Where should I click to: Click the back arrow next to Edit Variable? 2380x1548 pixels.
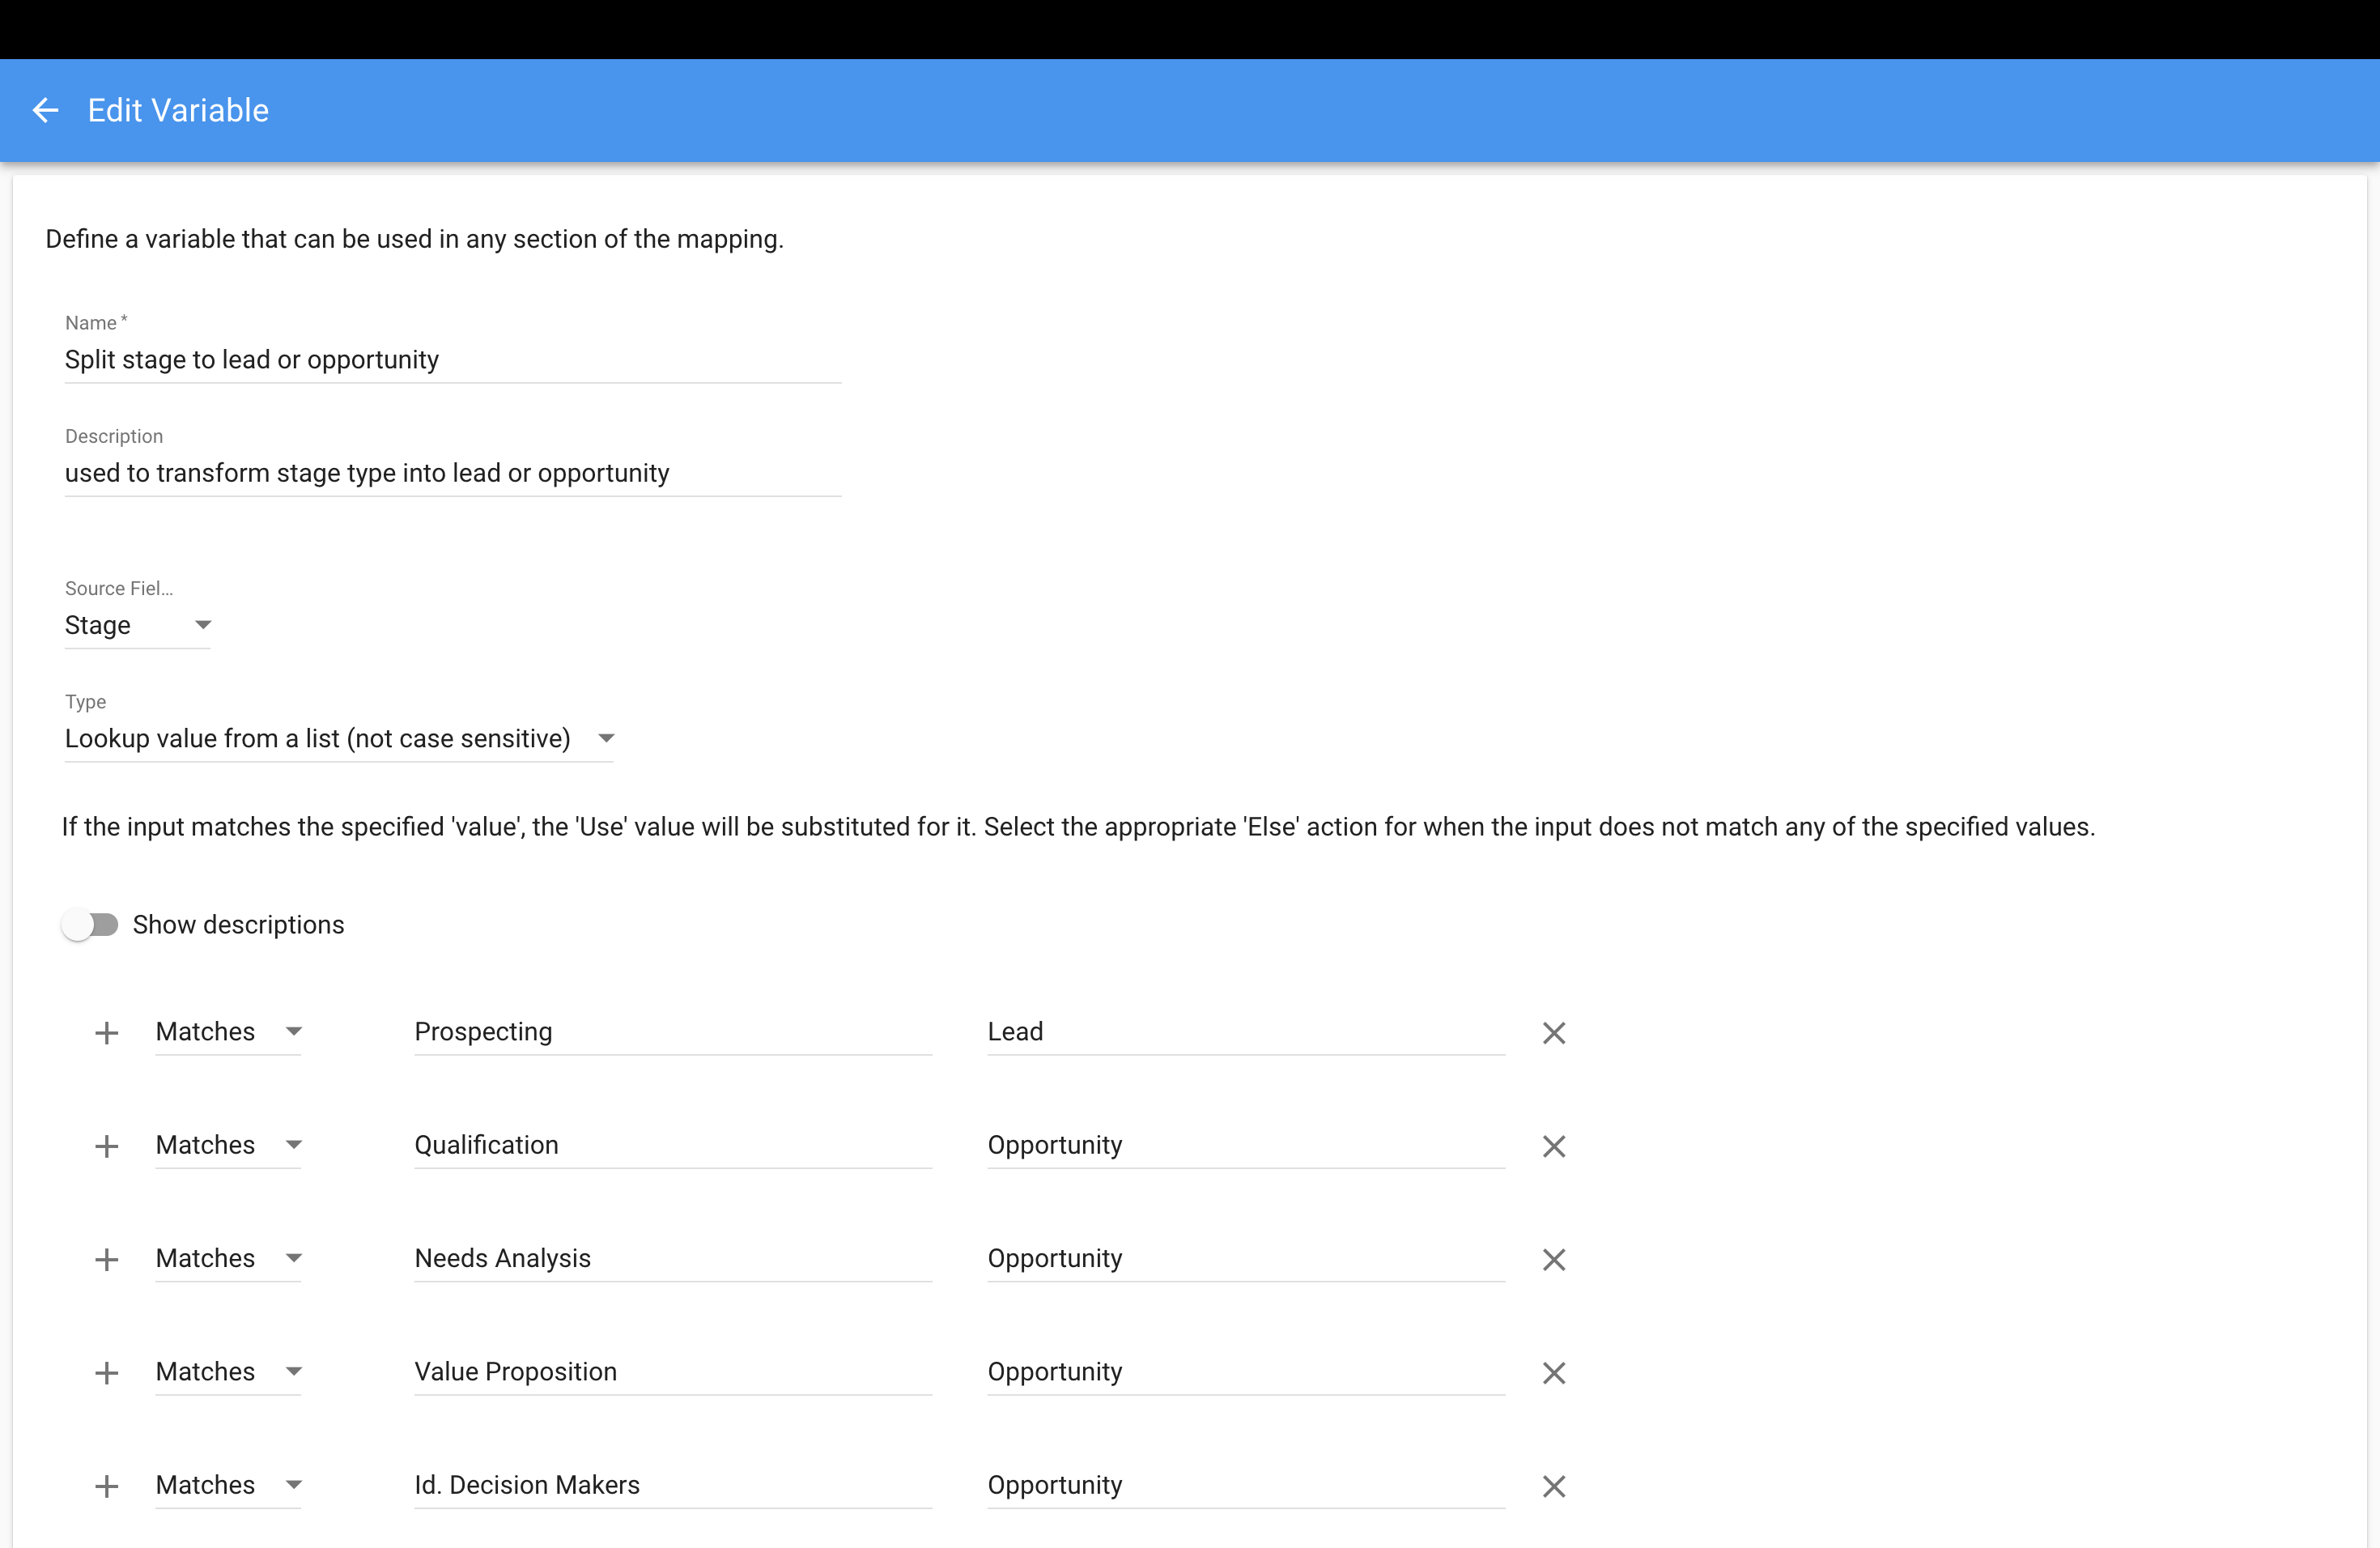45,110
